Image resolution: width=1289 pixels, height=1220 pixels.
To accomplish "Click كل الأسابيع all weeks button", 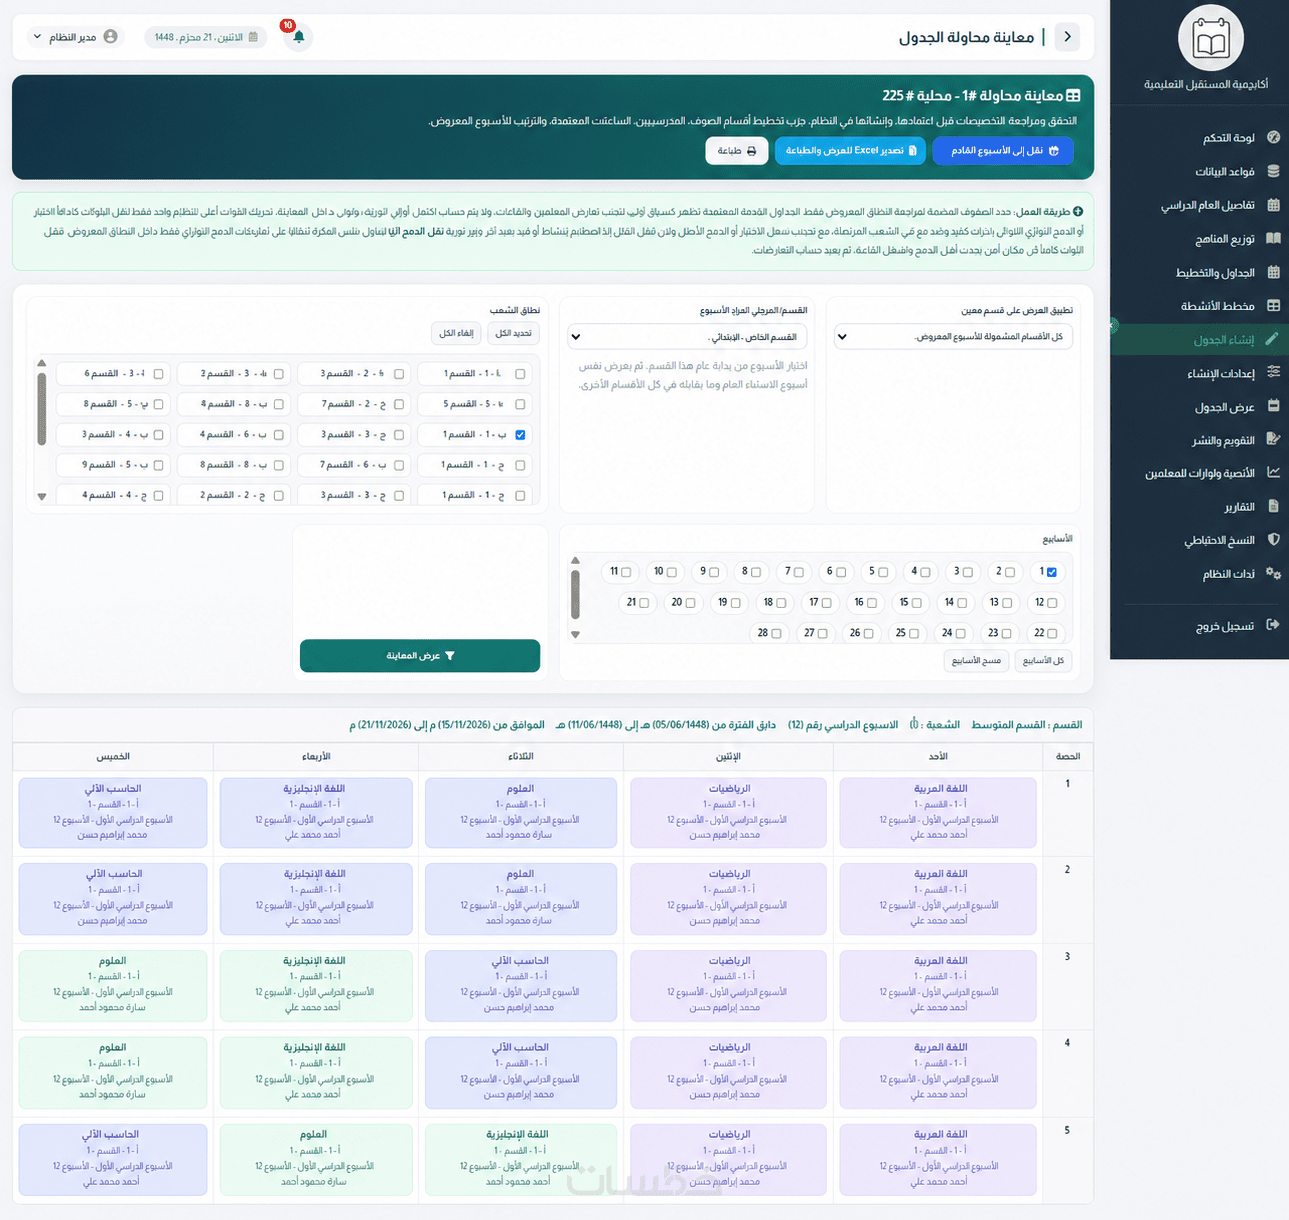I will tap(1044, 661).
